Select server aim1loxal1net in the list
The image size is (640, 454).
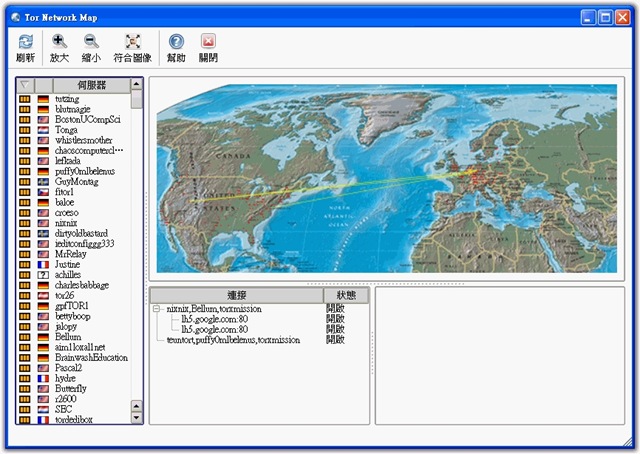pos(80,347)
